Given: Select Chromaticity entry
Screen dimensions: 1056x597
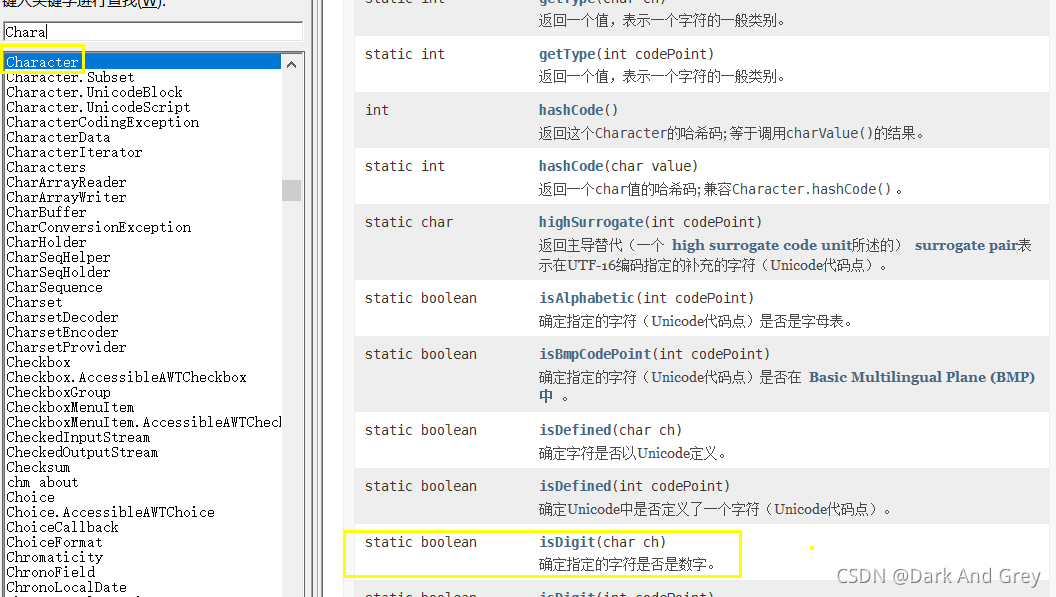Looking at the screenshot, I should point(54,557).
